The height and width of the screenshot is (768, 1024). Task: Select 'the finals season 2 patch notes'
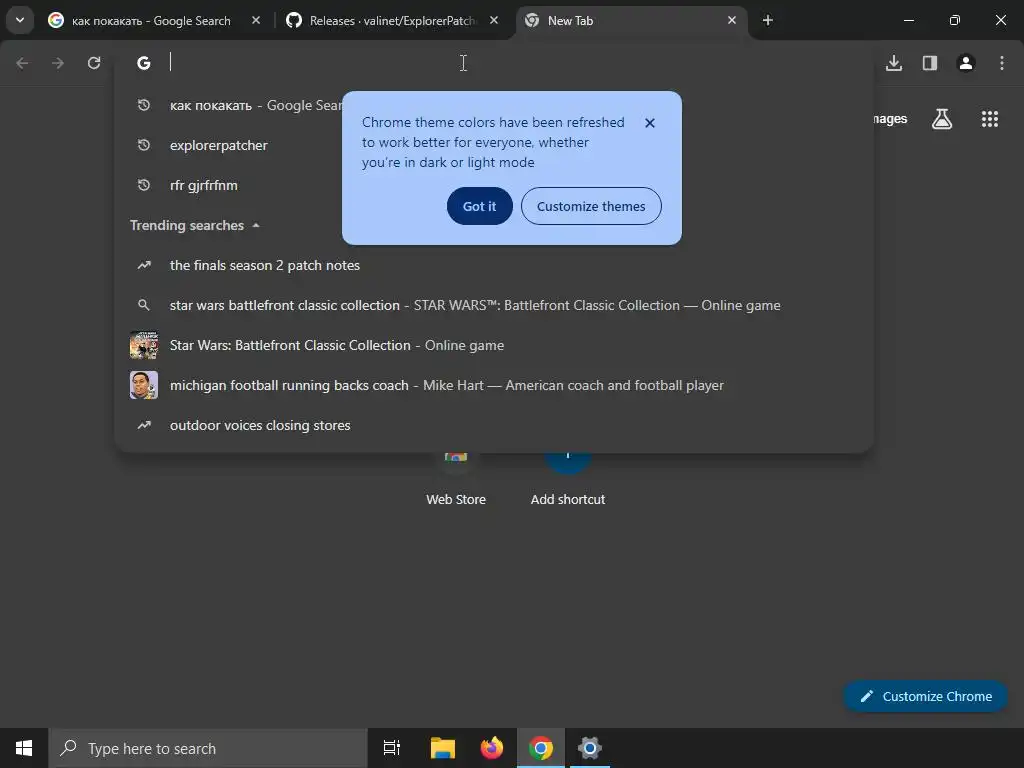click(x=494, y=265)
